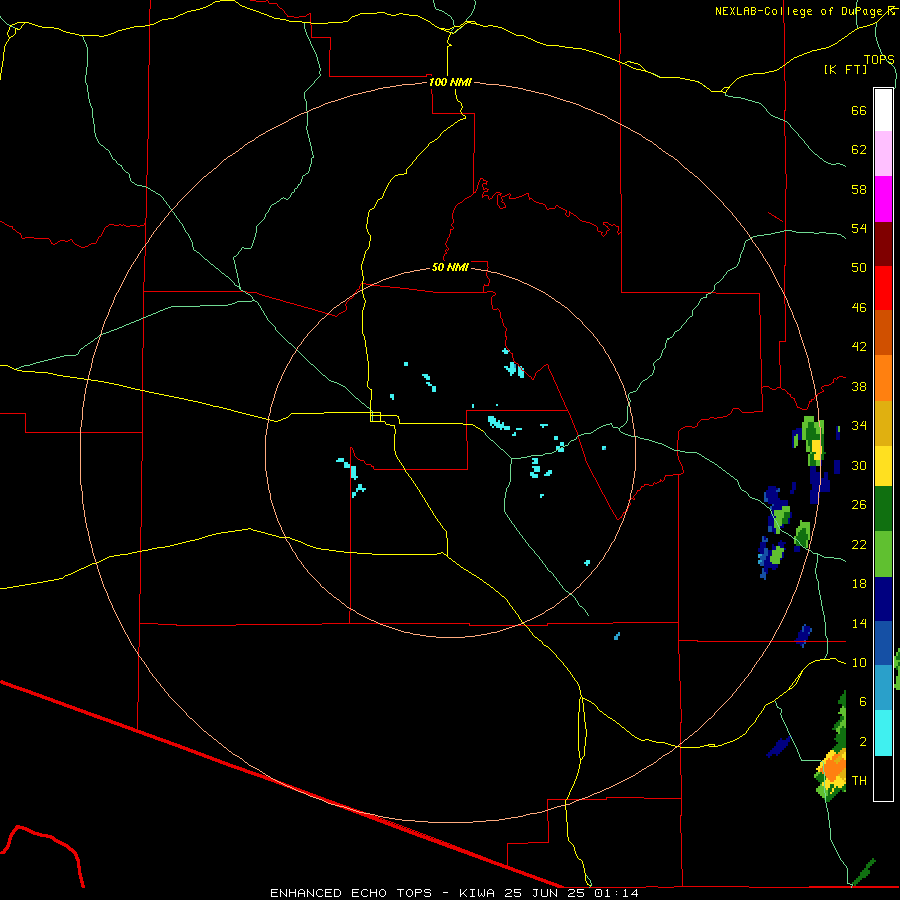Click the black TH swatch in legend
900x900 pixels.
883,778
